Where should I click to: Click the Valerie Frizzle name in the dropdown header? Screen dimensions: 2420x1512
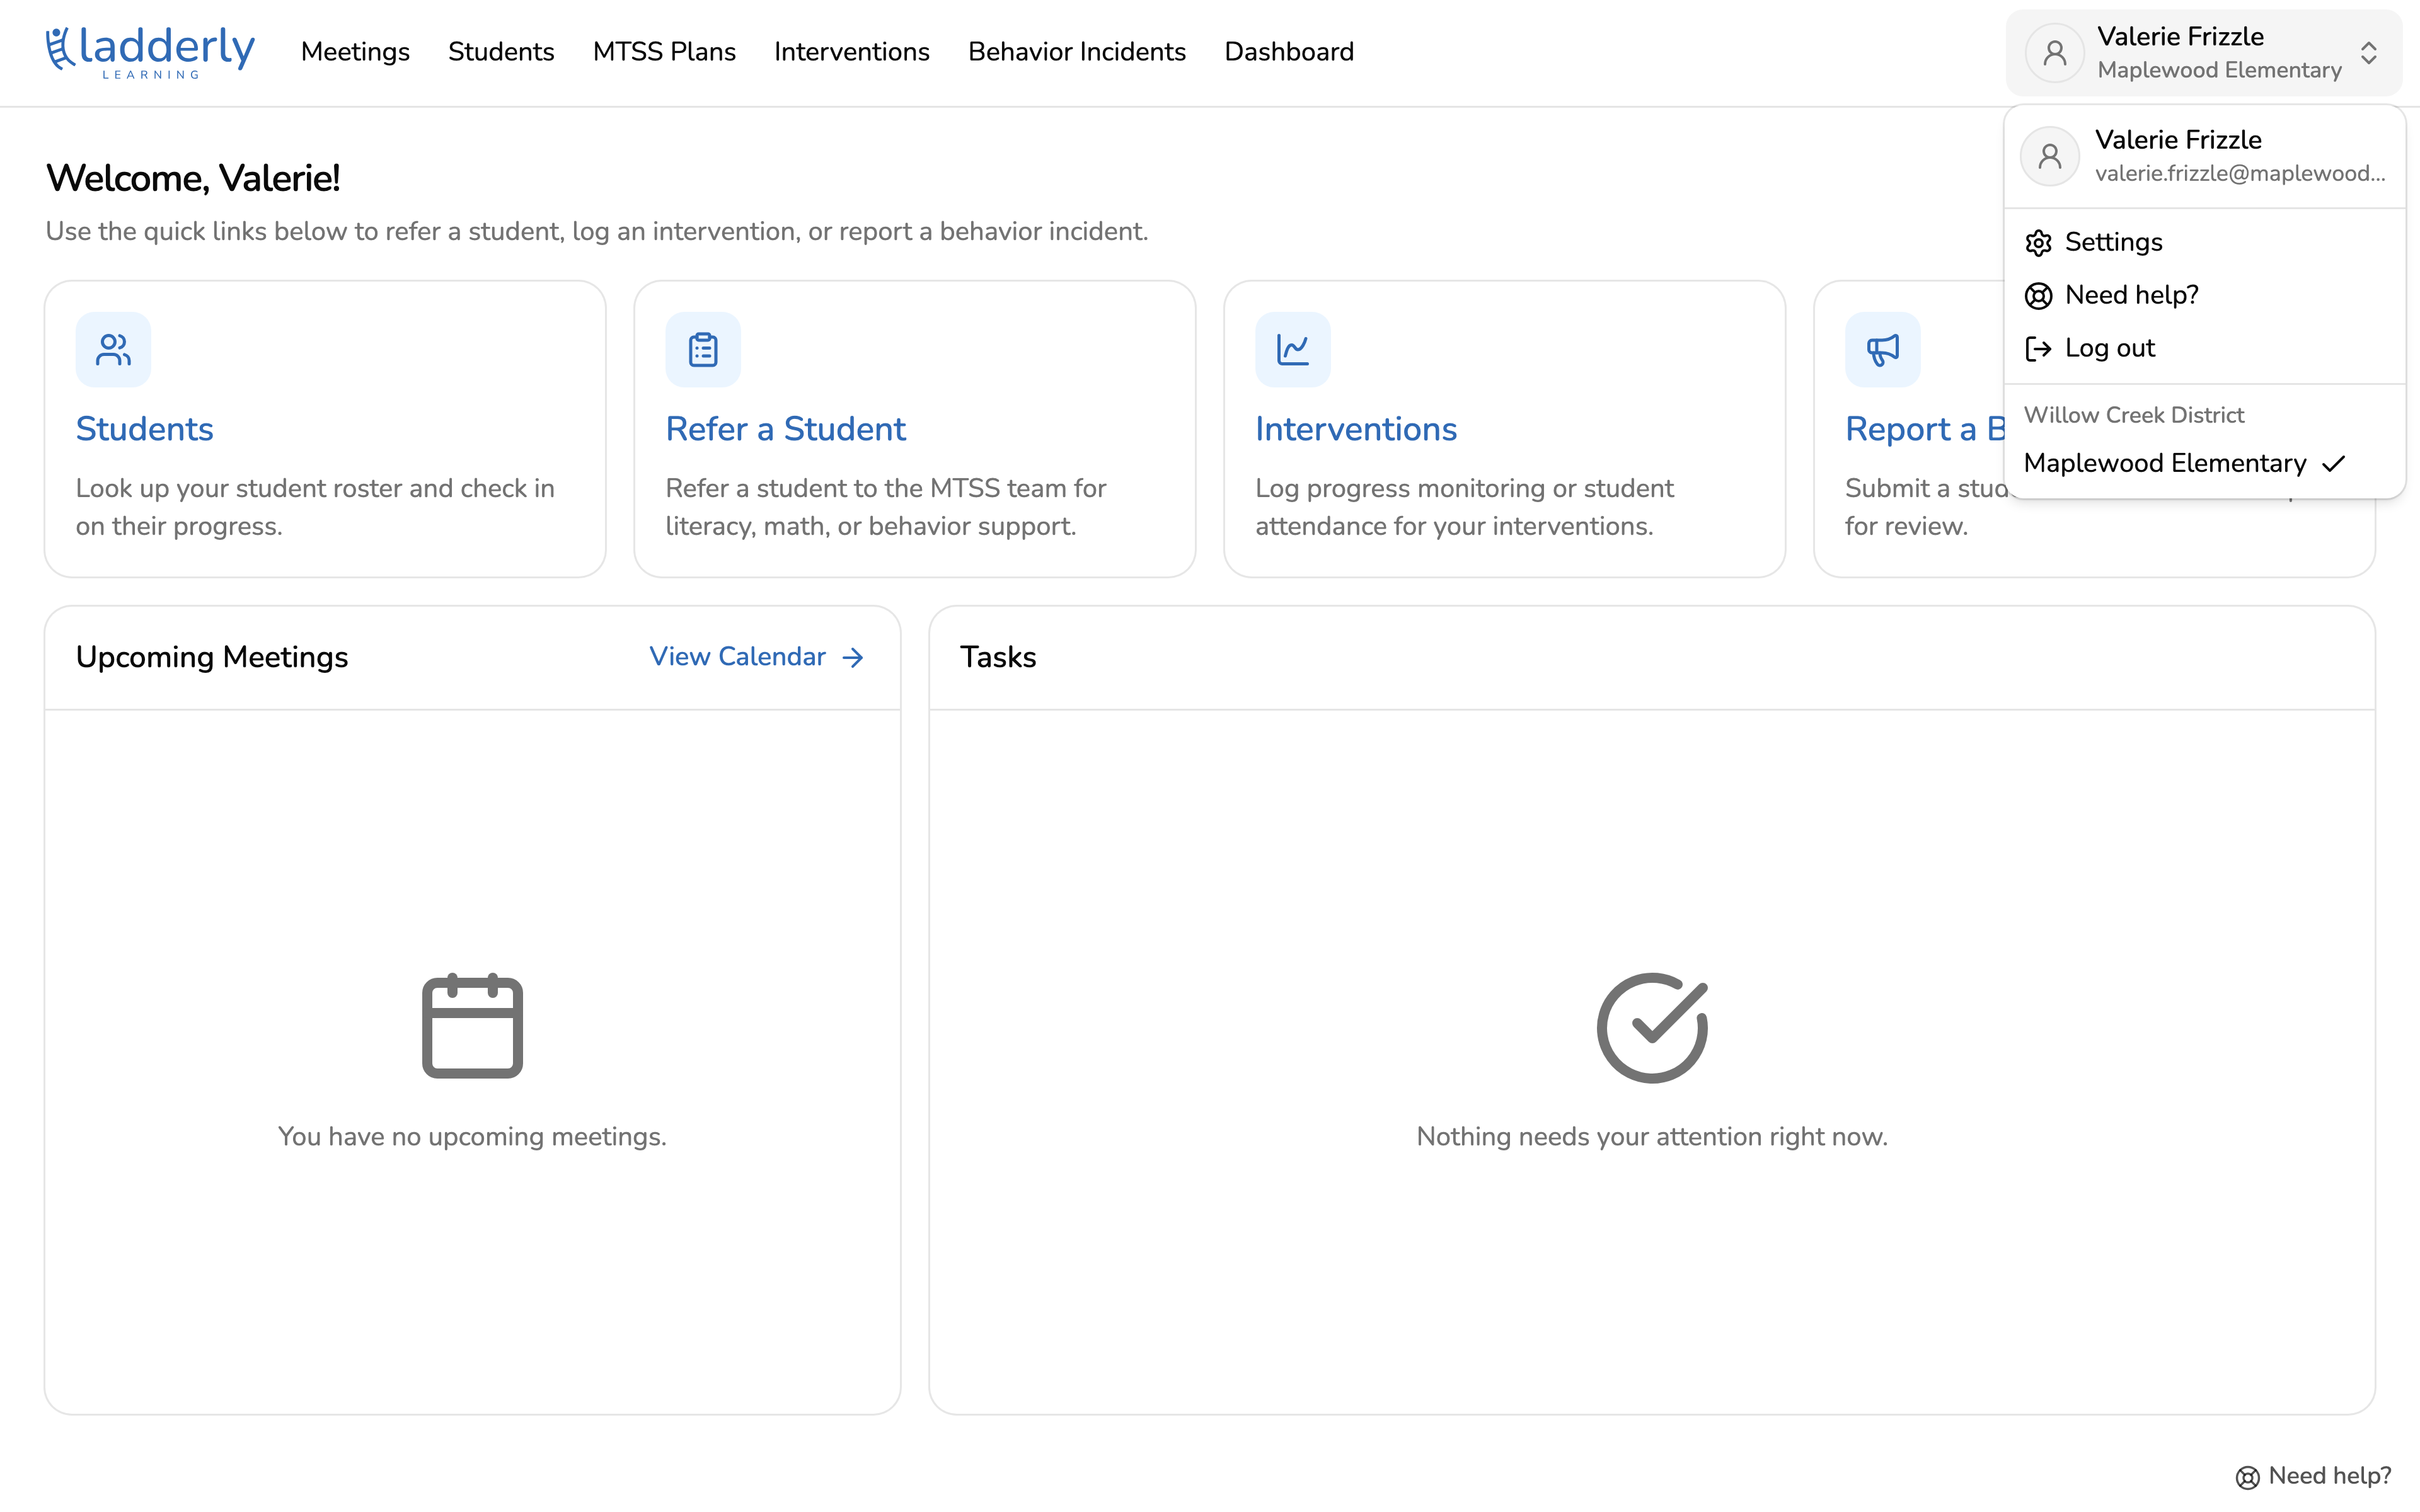(2178, 140)
